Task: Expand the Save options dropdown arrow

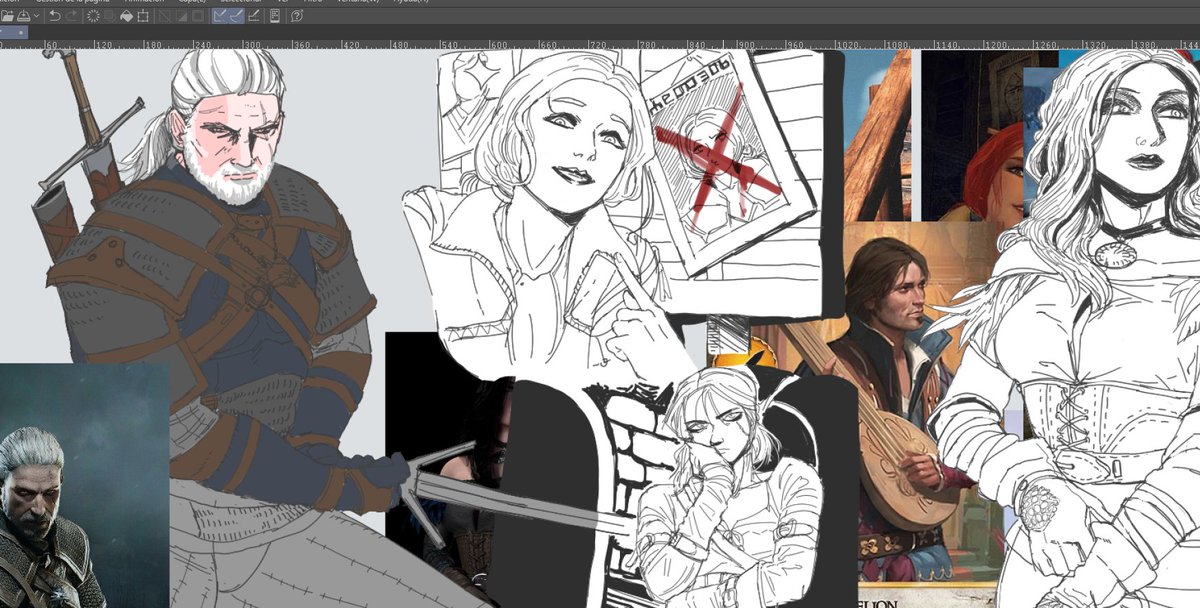Action: coord(36,16)
